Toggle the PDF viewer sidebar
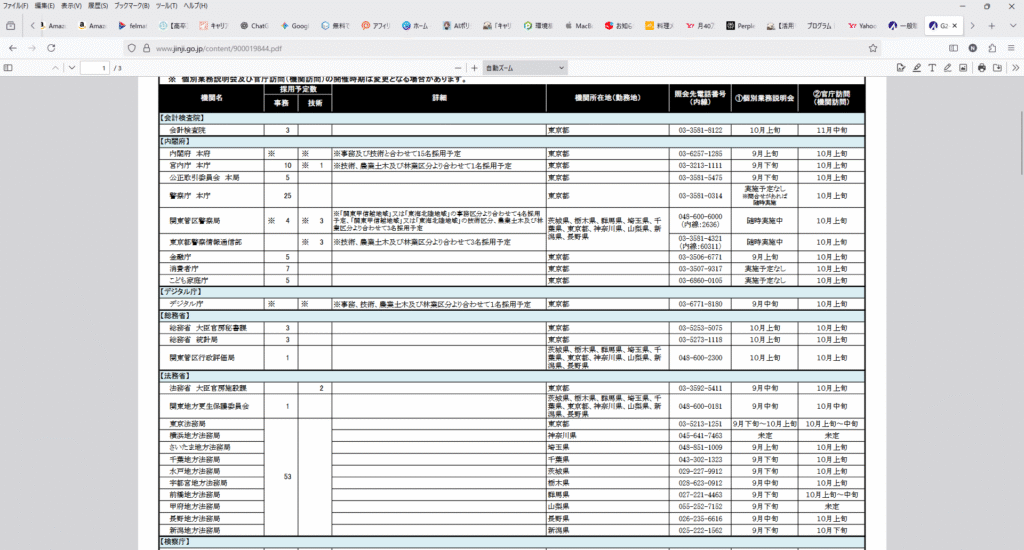Viewport: 1024px width, 550px height. (x=8, y=68)
